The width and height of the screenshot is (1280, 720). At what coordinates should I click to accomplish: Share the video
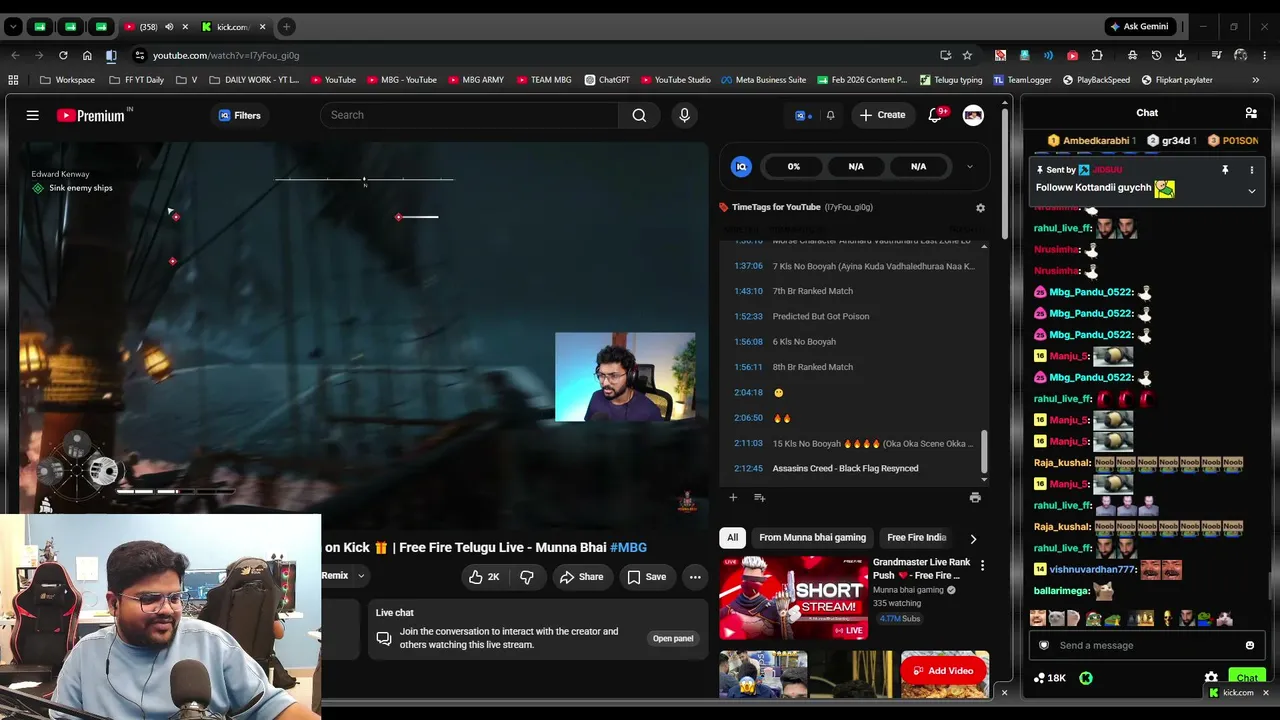581,577
